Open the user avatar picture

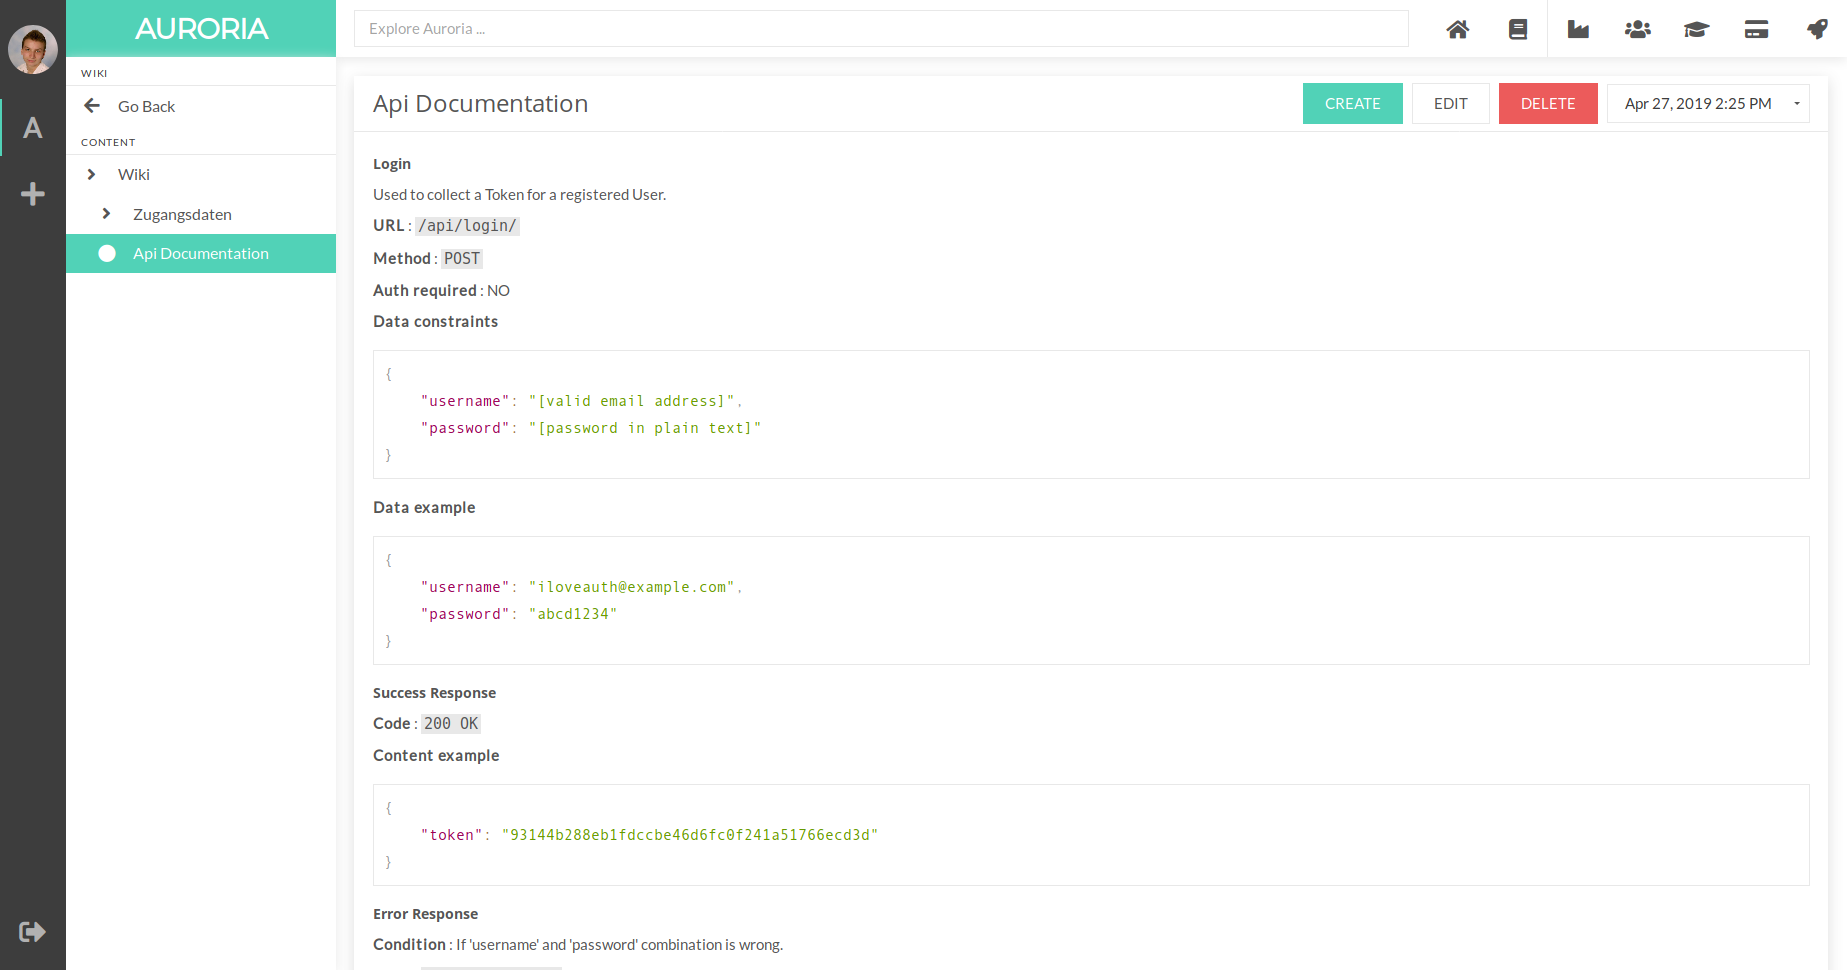coord(33,49)
